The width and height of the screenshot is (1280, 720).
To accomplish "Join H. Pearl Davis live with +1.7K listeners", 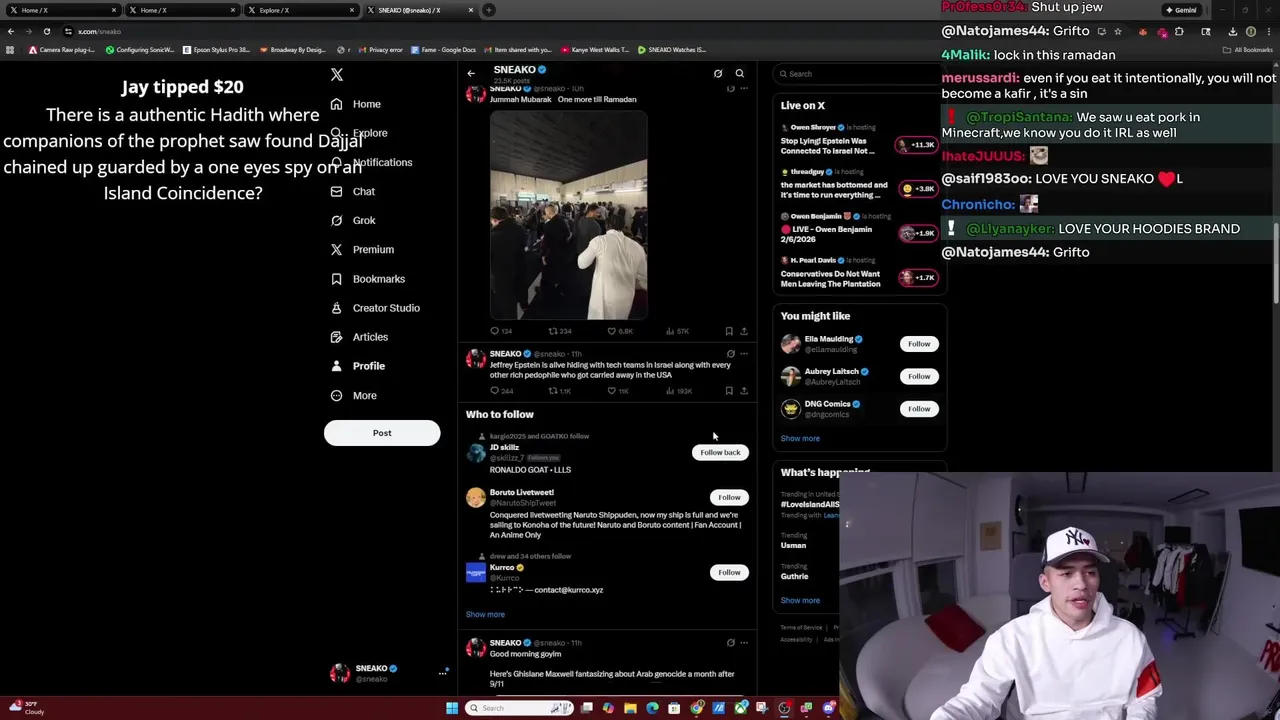I will click(x=918, y=277).
